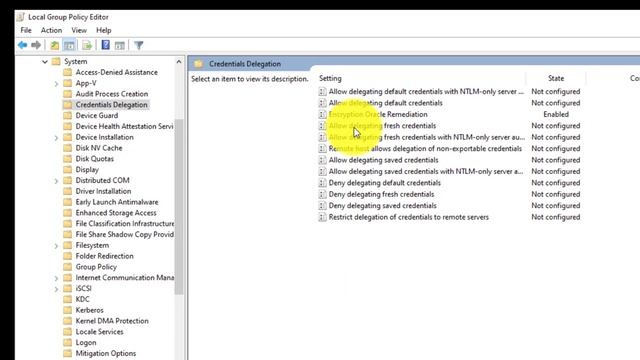Open the Help toolbar icon
Screen dimensions: 640x360
105,45
